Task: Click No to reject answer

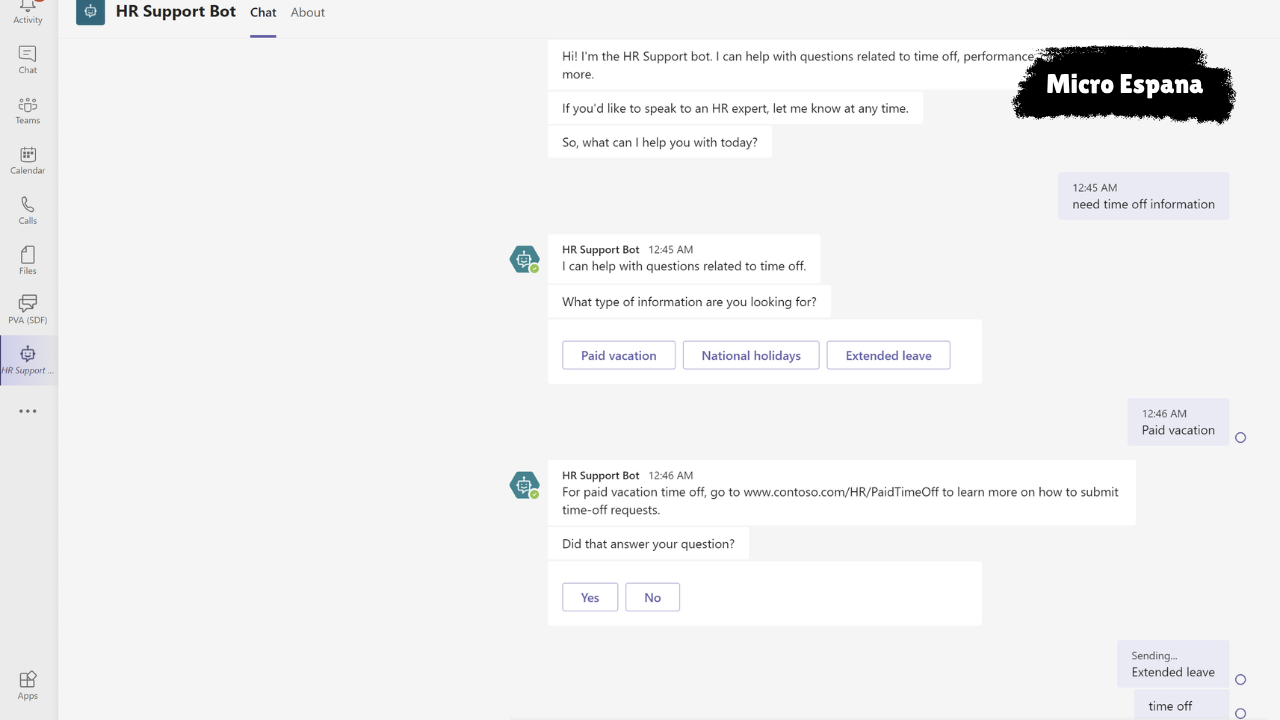Action: coord(652,597)
